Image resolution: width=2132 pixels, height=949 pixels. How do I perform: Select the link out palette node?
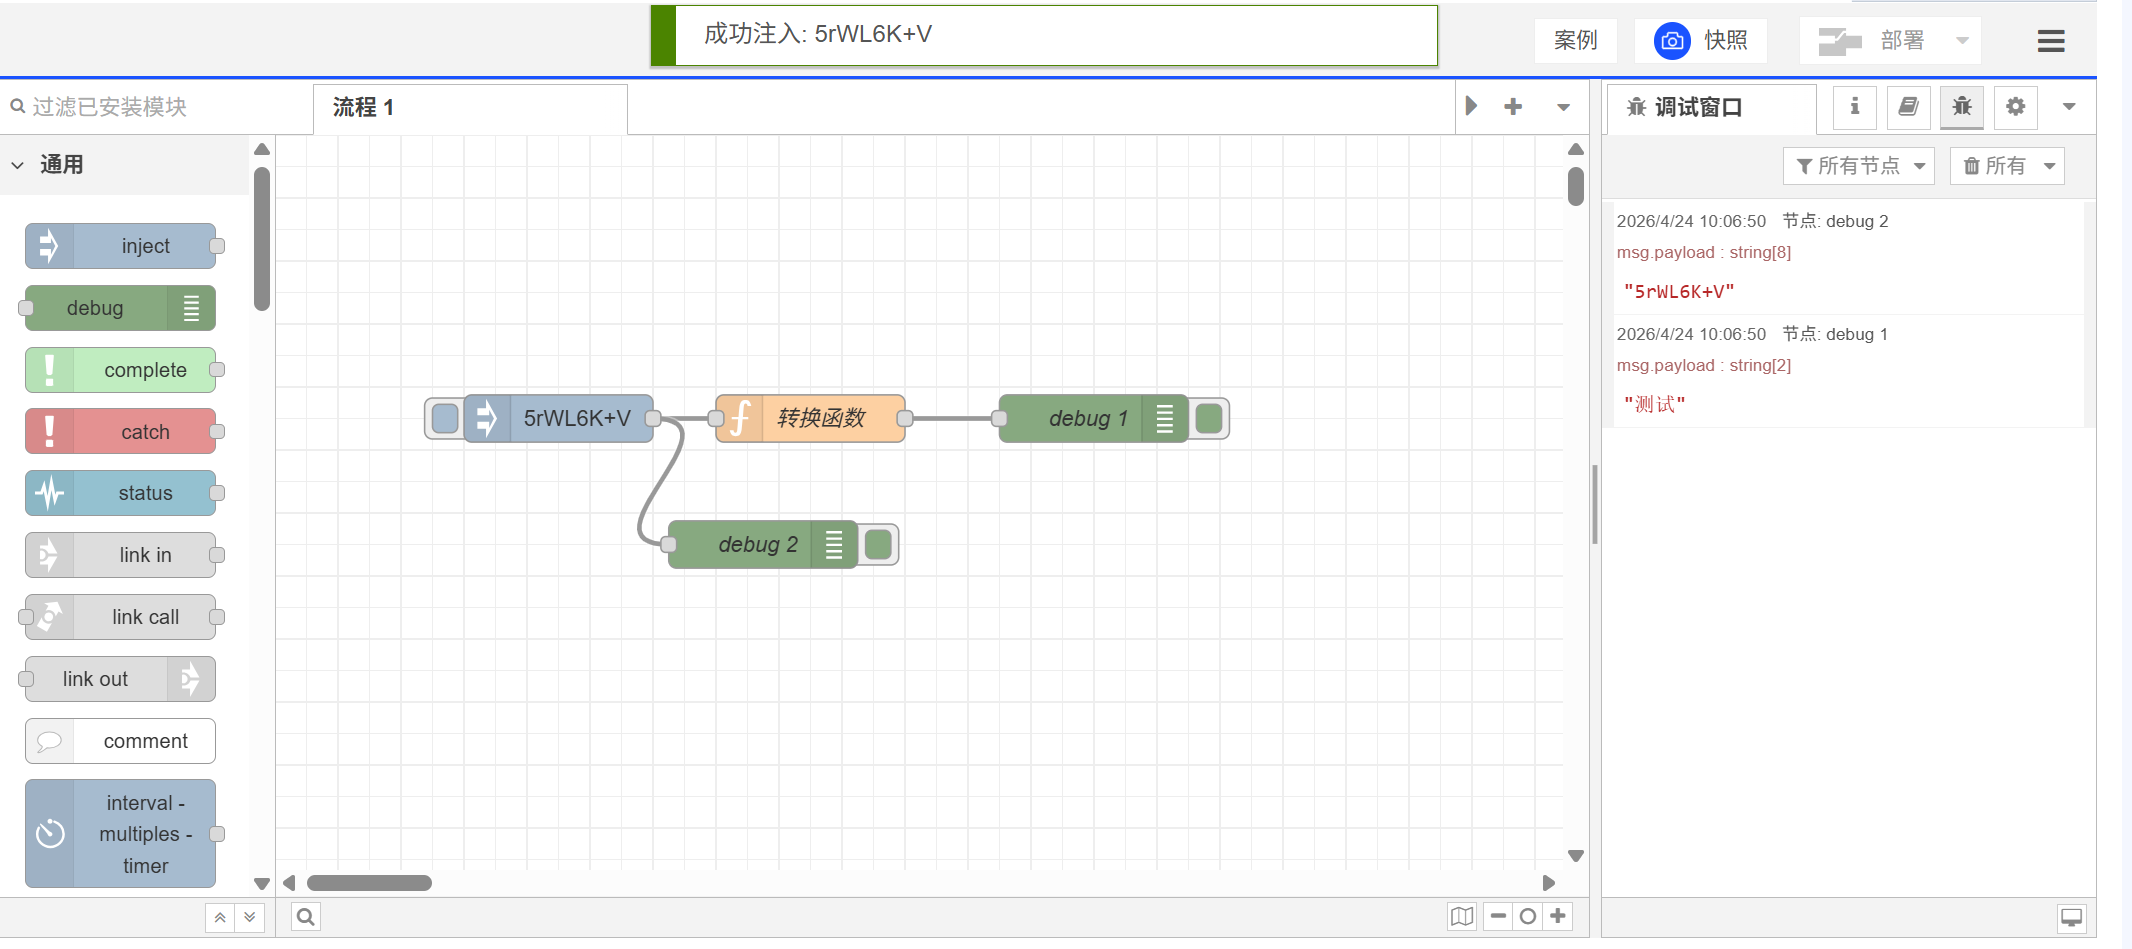[120, 679]
